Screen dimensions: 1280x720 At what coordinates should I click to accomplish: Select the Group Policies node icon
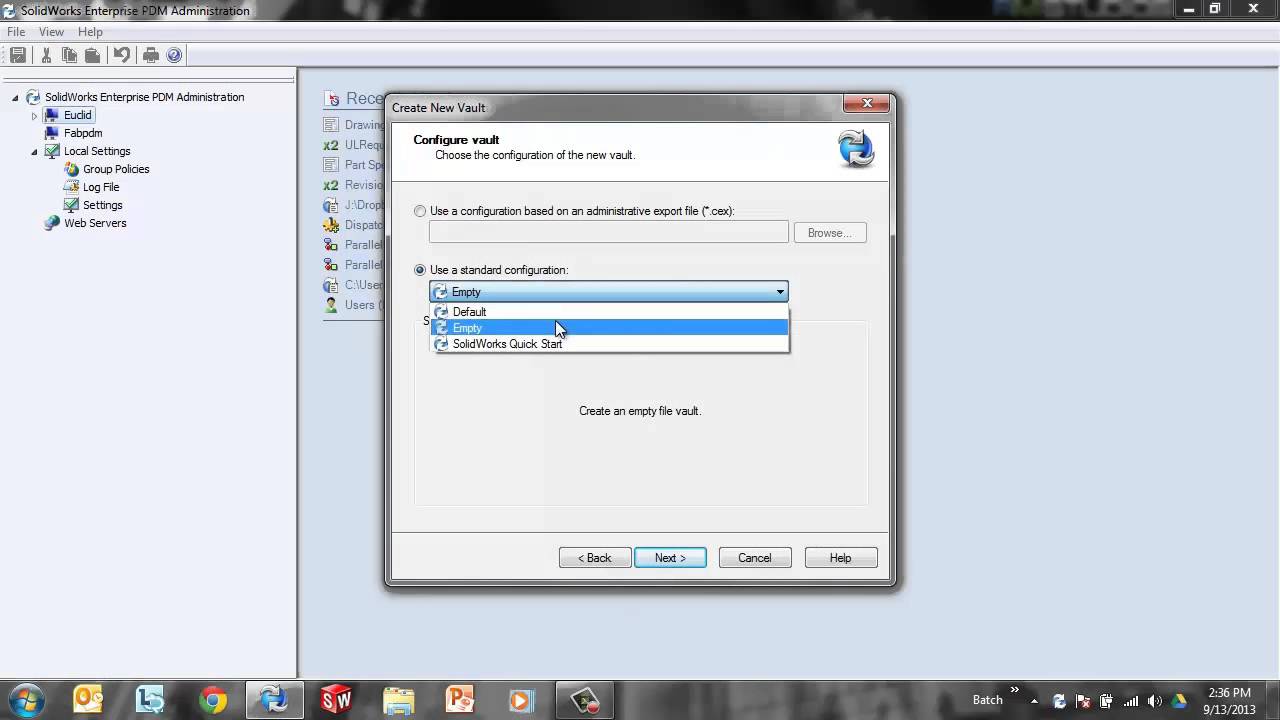click(x=71, y=169)
